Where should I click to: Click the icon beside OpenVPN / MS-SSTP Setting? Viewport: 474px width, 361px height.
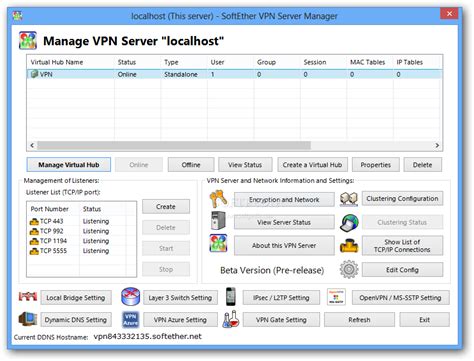click(x=336, y=297)
